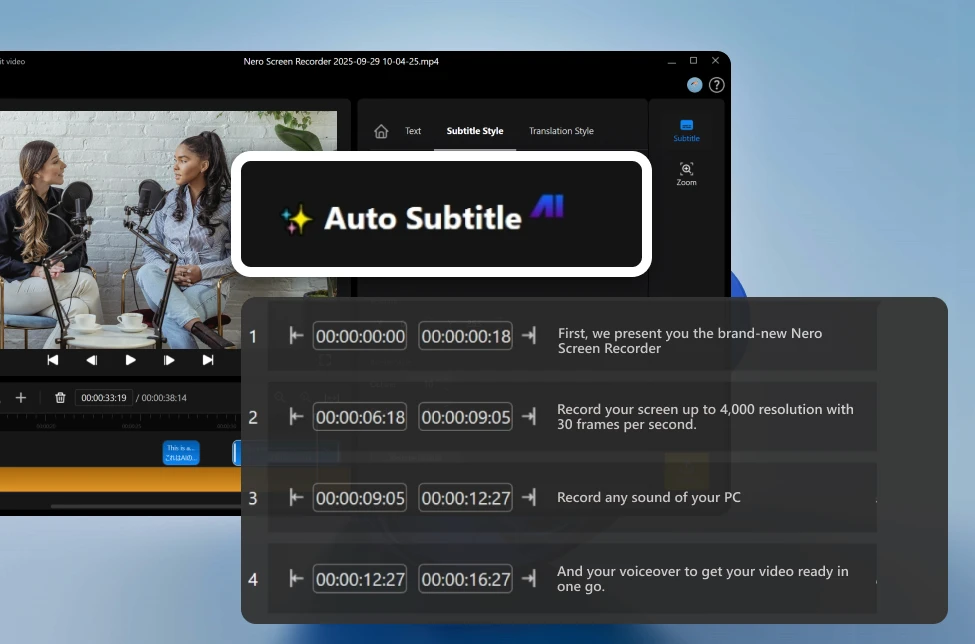975x644 pixels.
Task: Play the video preview
Action: pyautogui.click(x=131, y=360)
